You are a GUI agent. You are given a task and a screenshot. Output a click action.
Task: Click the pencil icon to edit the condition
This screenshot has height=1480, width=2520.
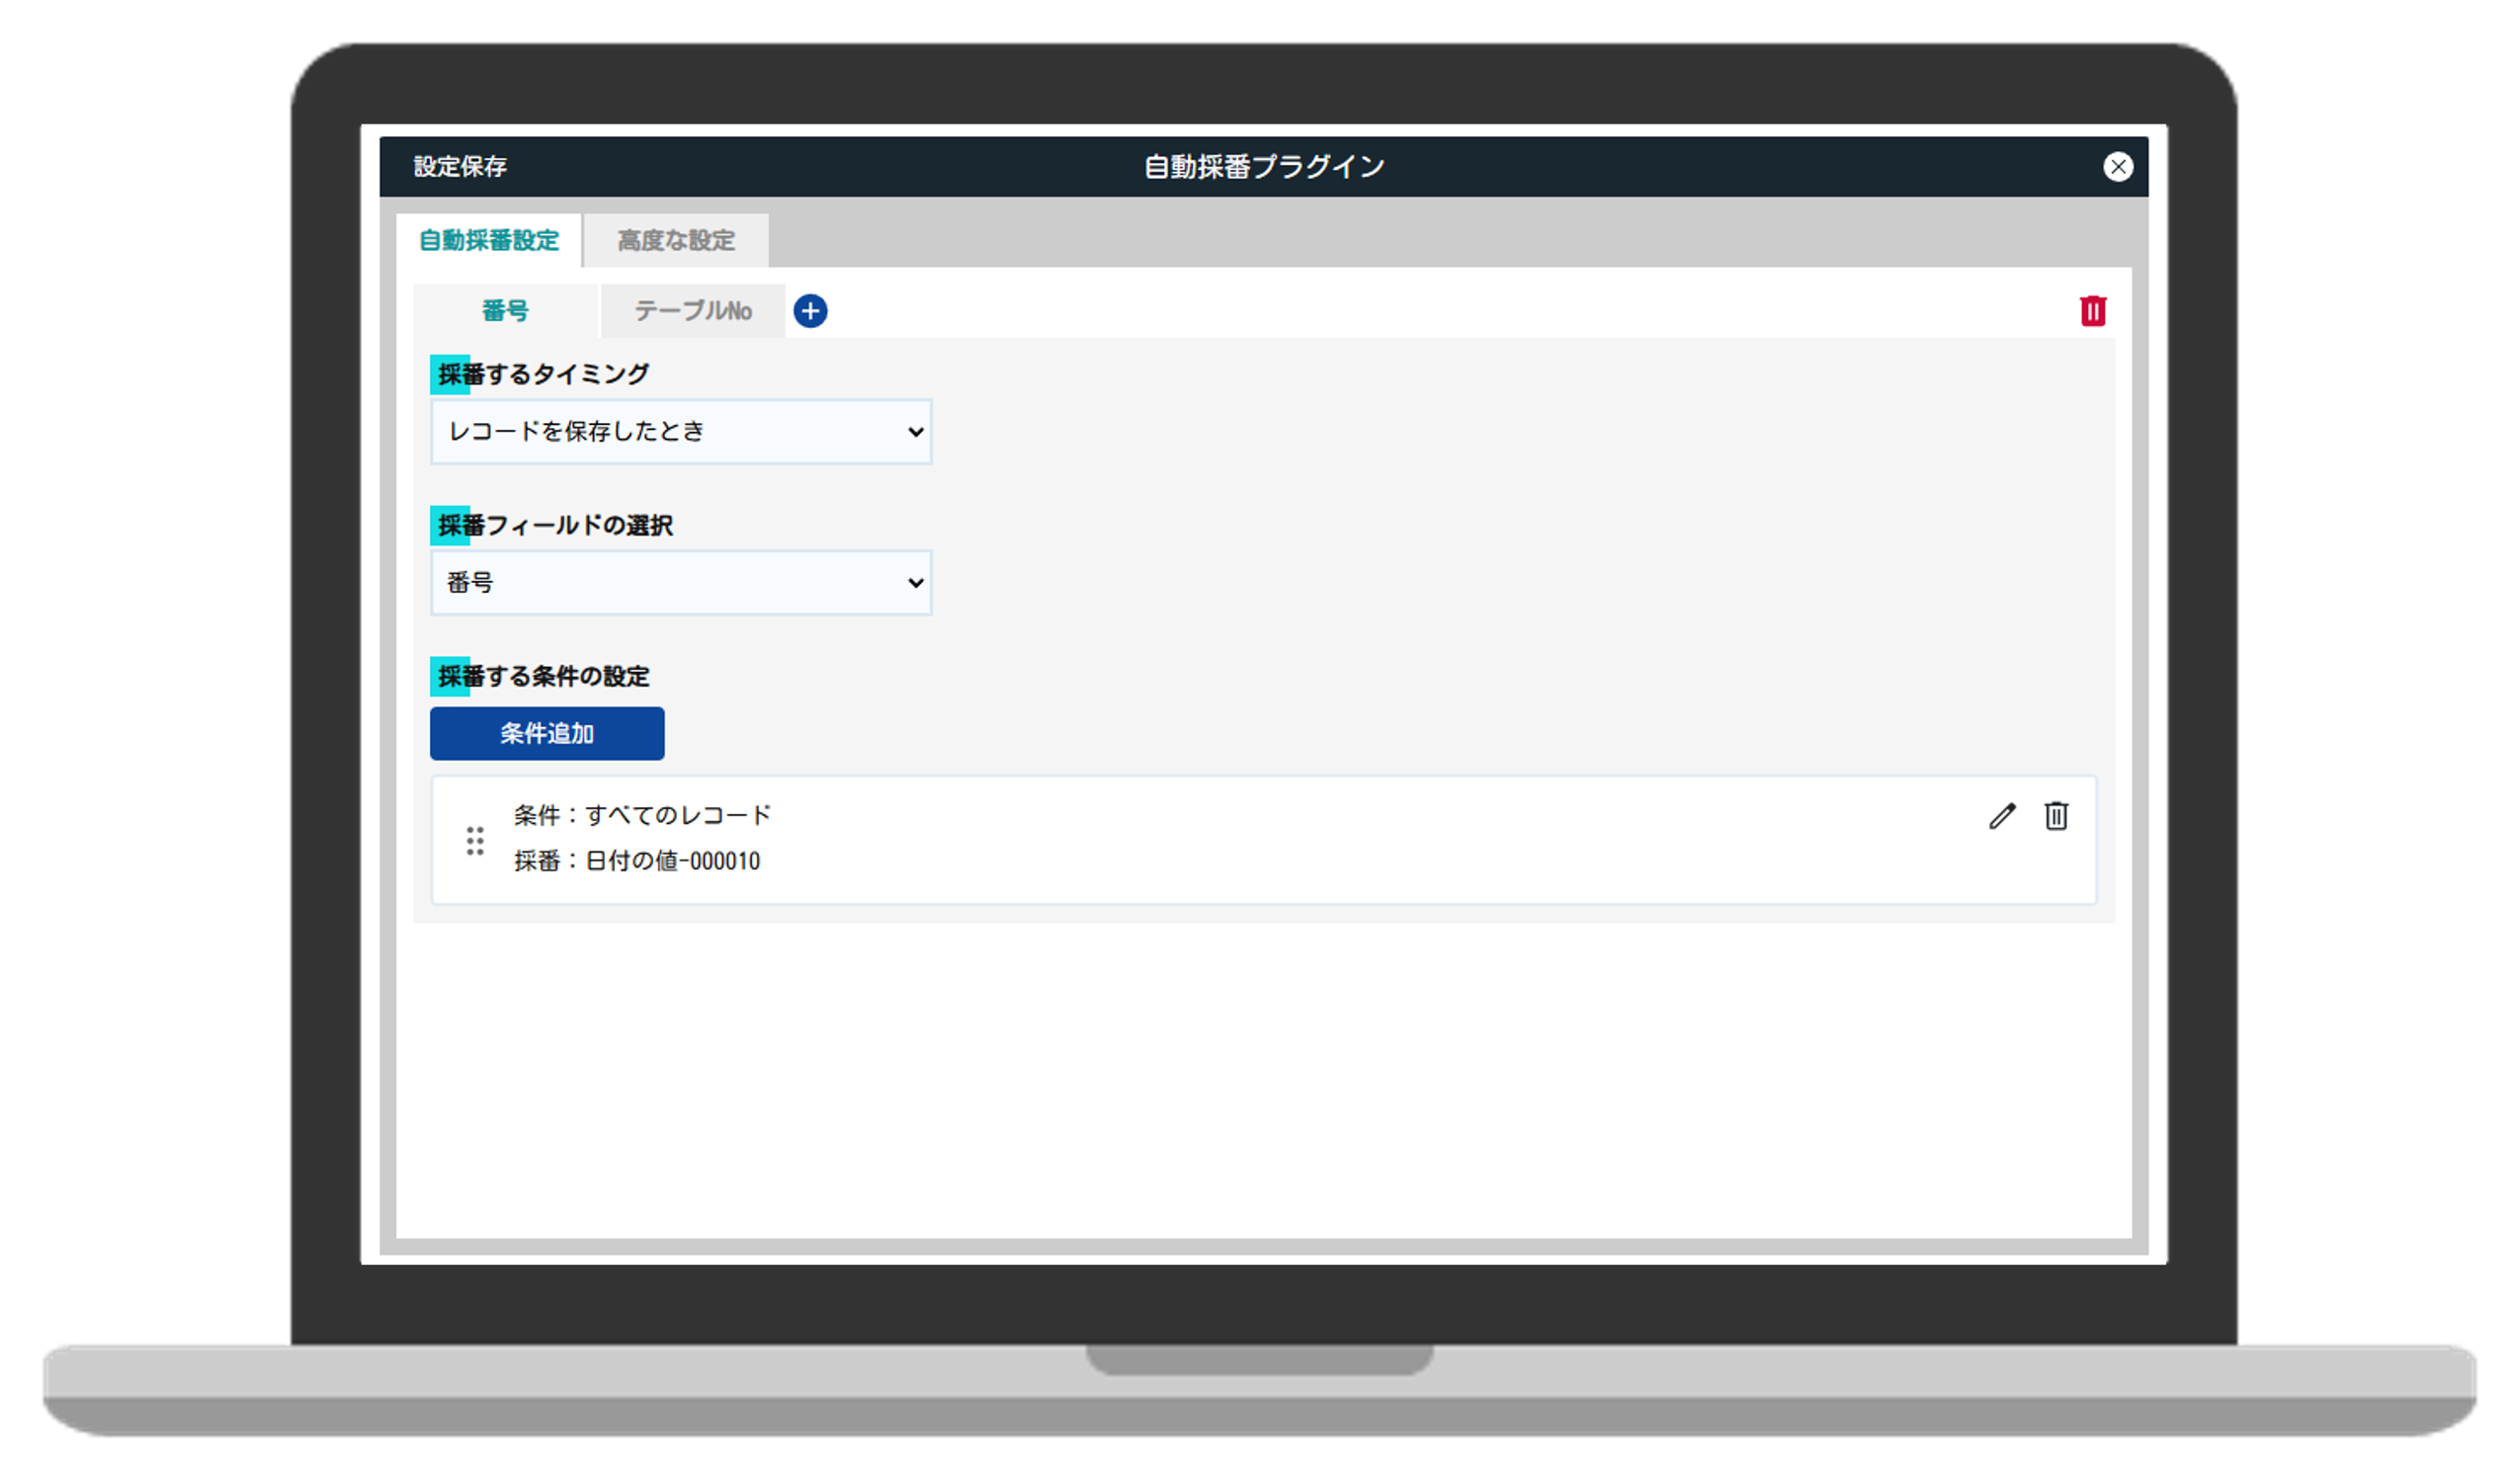click(2002, 816)
